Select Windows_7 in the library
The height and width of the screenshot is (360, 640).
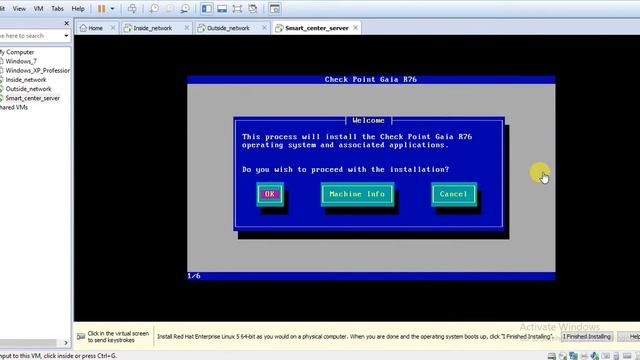20,61
